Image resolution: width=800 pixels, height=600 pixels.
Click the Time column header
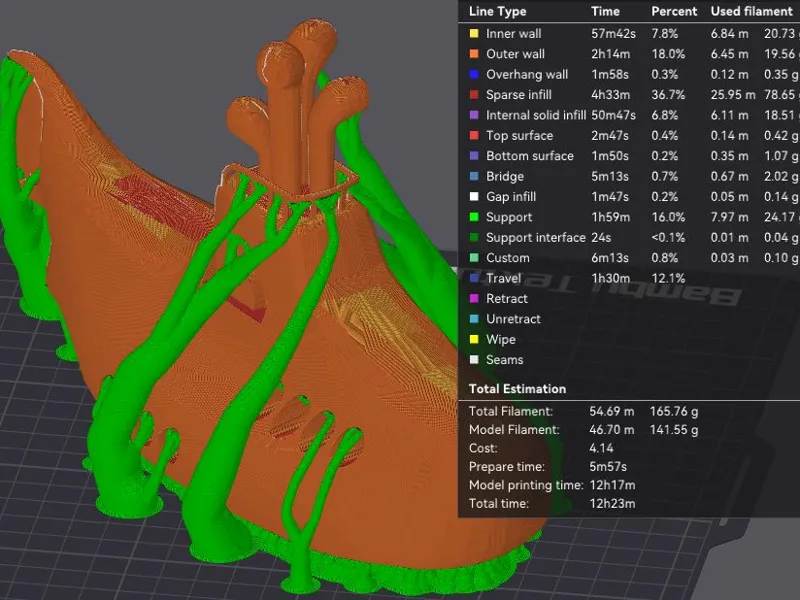point(605,11)
